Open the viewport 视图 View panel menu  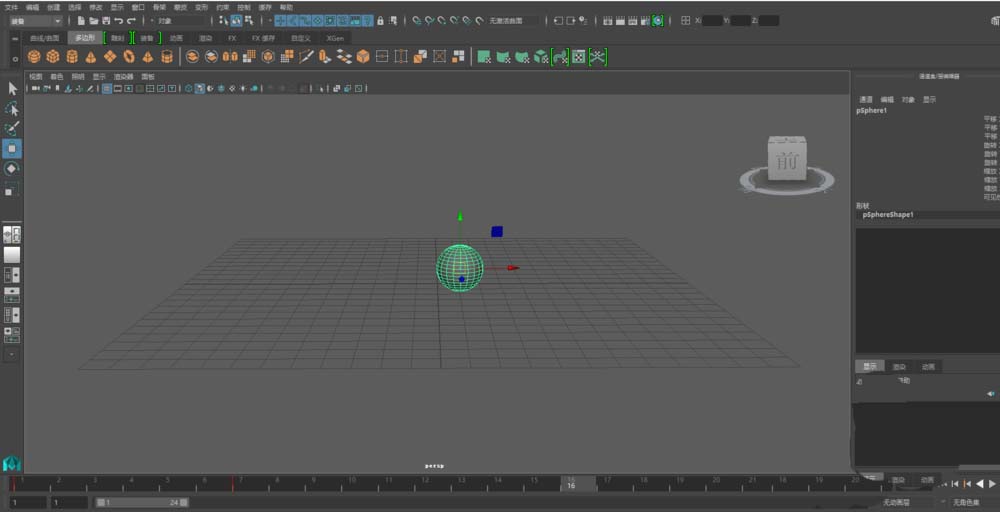(x=35, y=77)
